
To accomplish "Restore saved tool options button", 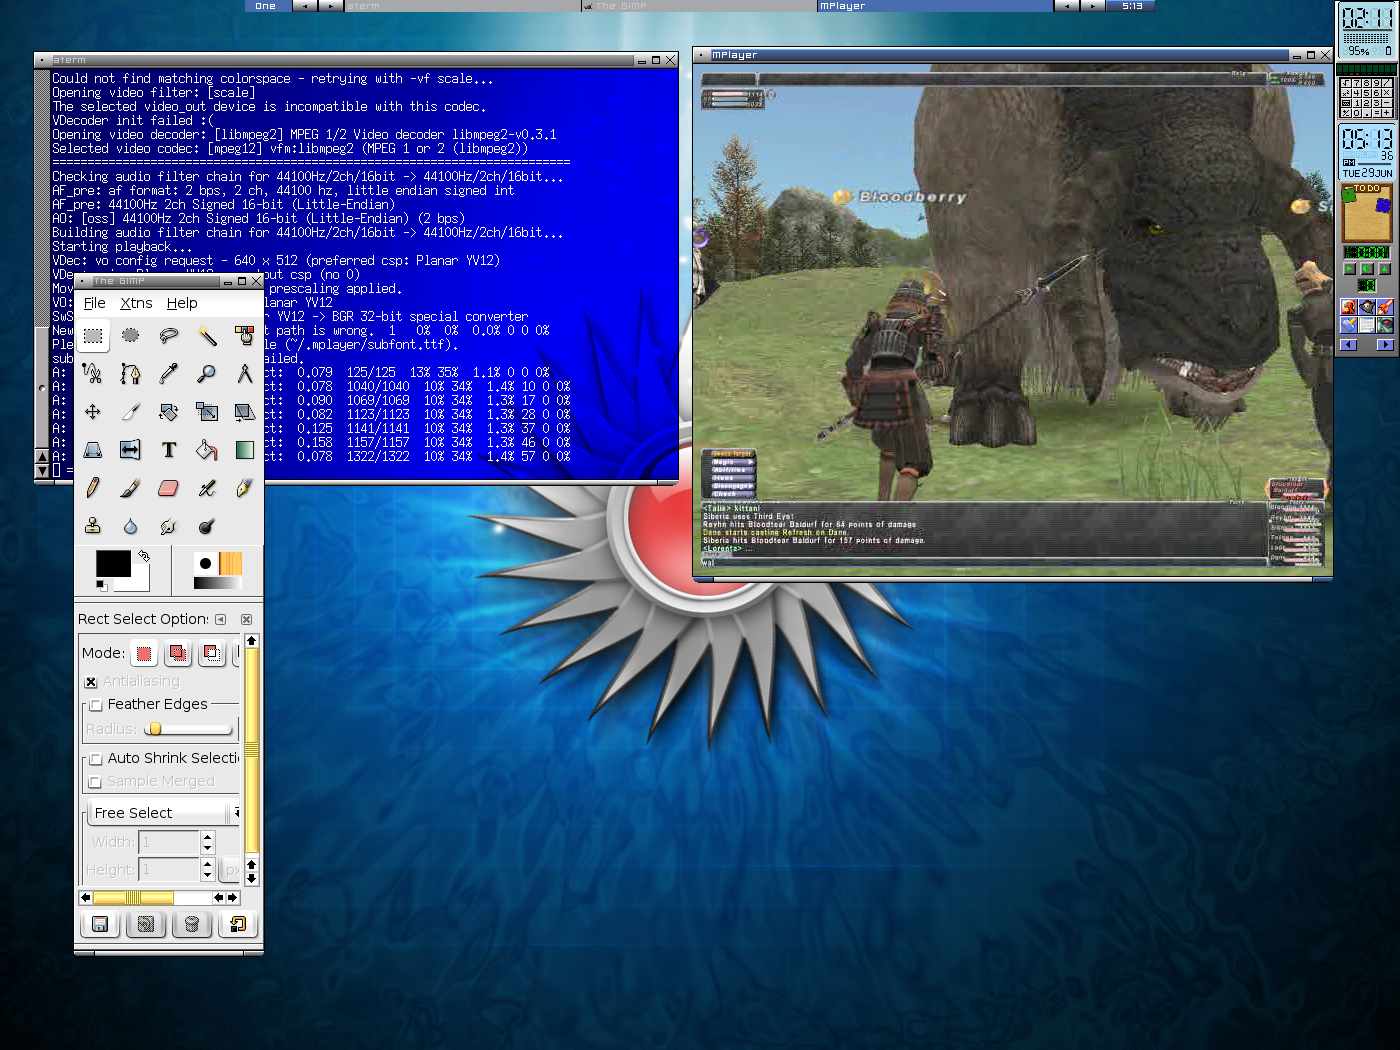I will 146,924.
